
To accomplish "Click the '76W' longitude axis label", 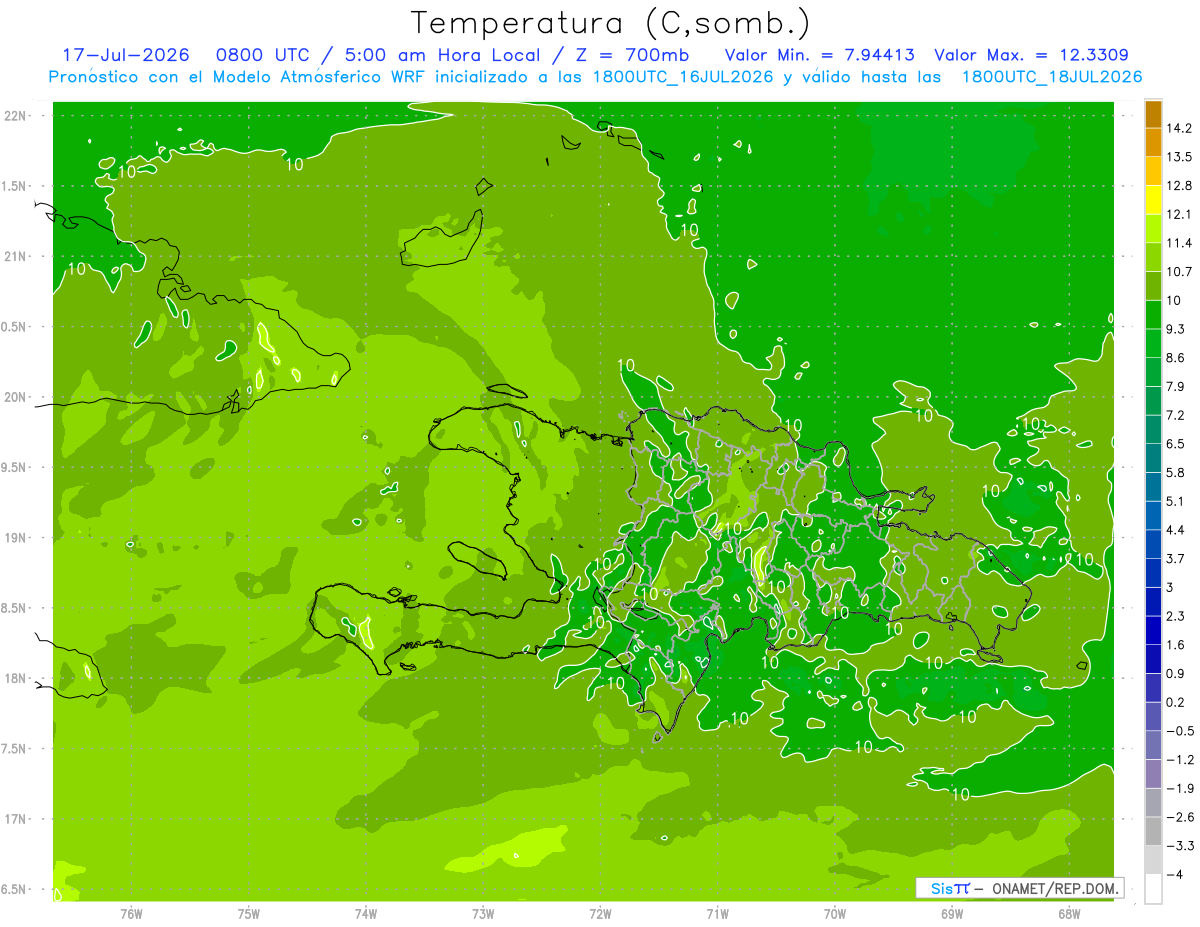I will coord(131,913).
